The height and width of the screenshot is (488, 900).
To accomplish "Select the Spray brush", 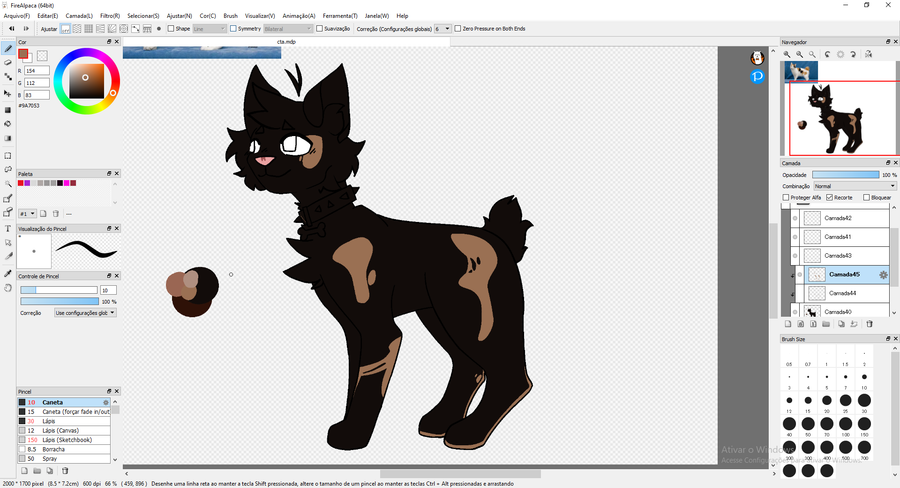I will 64,459.
